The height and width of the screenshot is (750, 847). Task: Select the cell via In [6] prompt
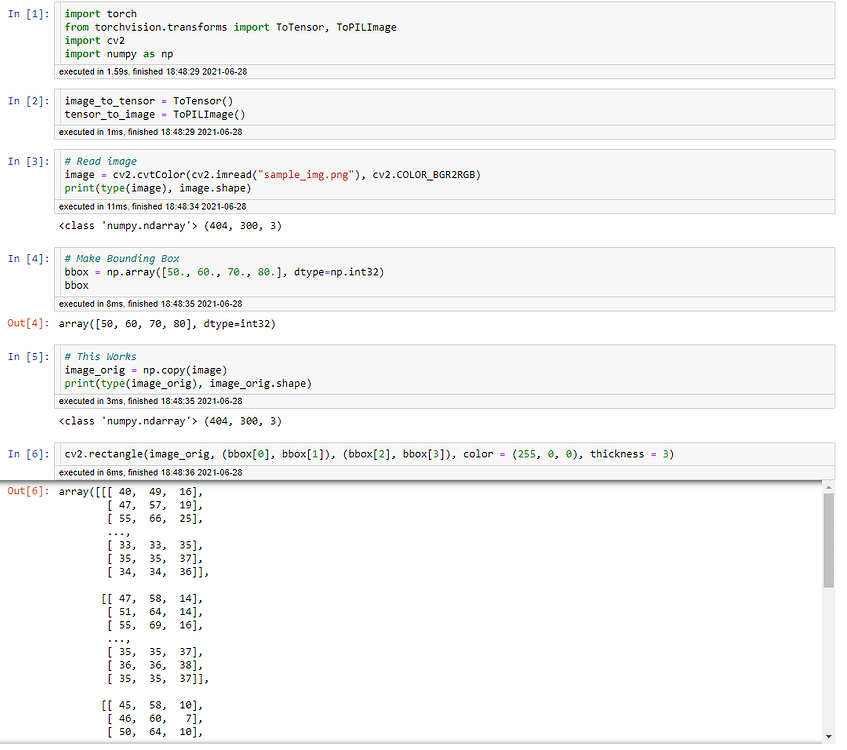[x=28, y=454]
